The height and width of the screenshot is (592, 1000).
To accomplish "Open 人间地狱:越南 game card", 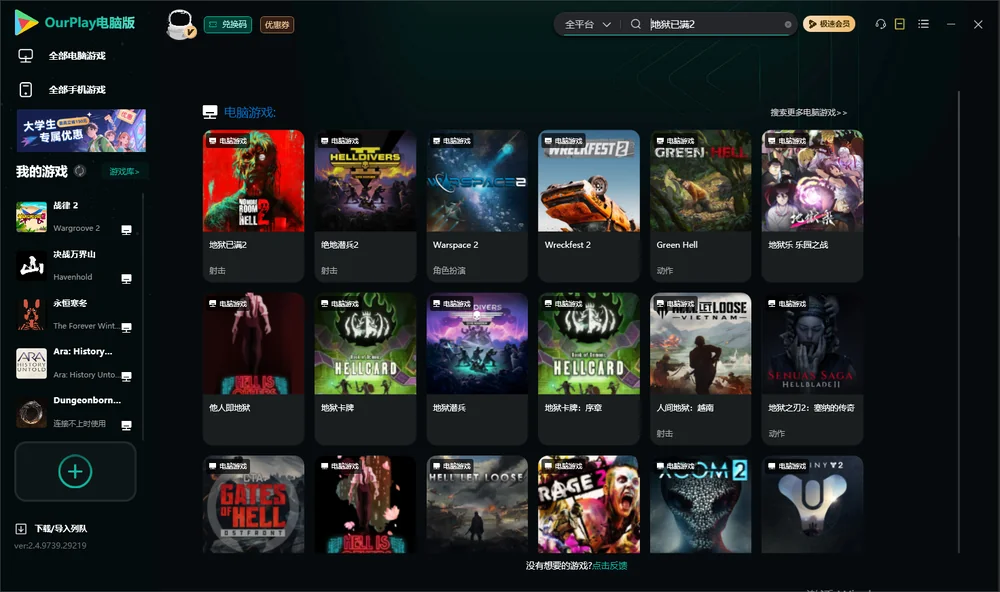I will click(701, 369).
